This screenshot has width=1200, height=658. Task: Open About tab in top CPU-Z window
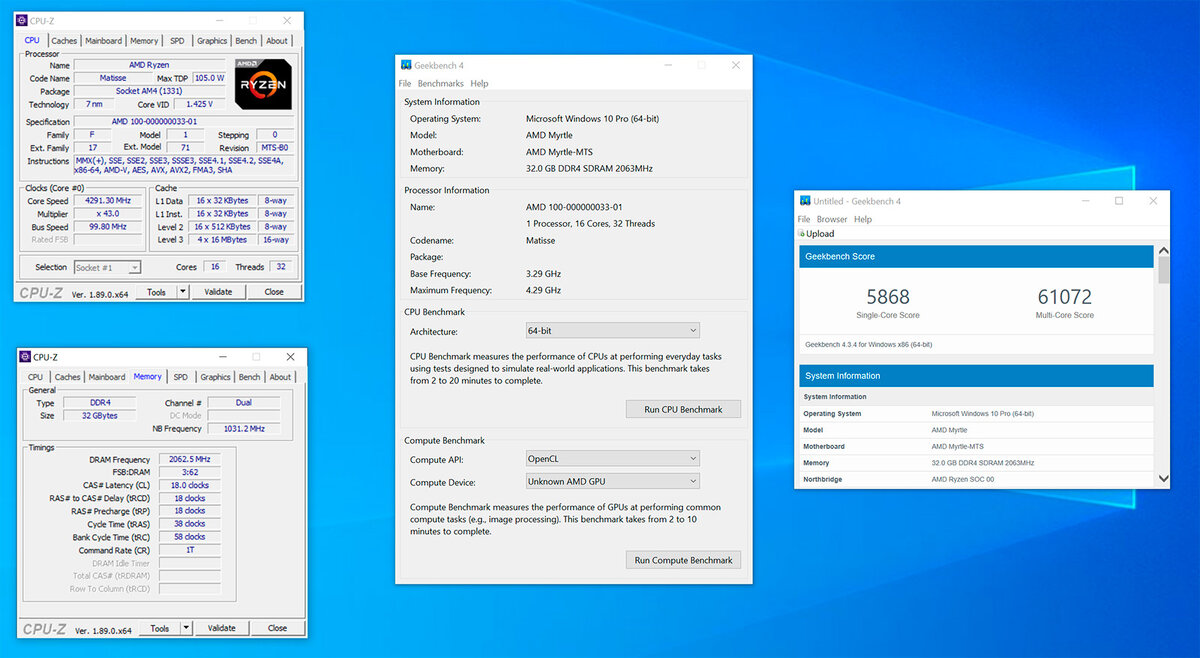tap(277, 41)
